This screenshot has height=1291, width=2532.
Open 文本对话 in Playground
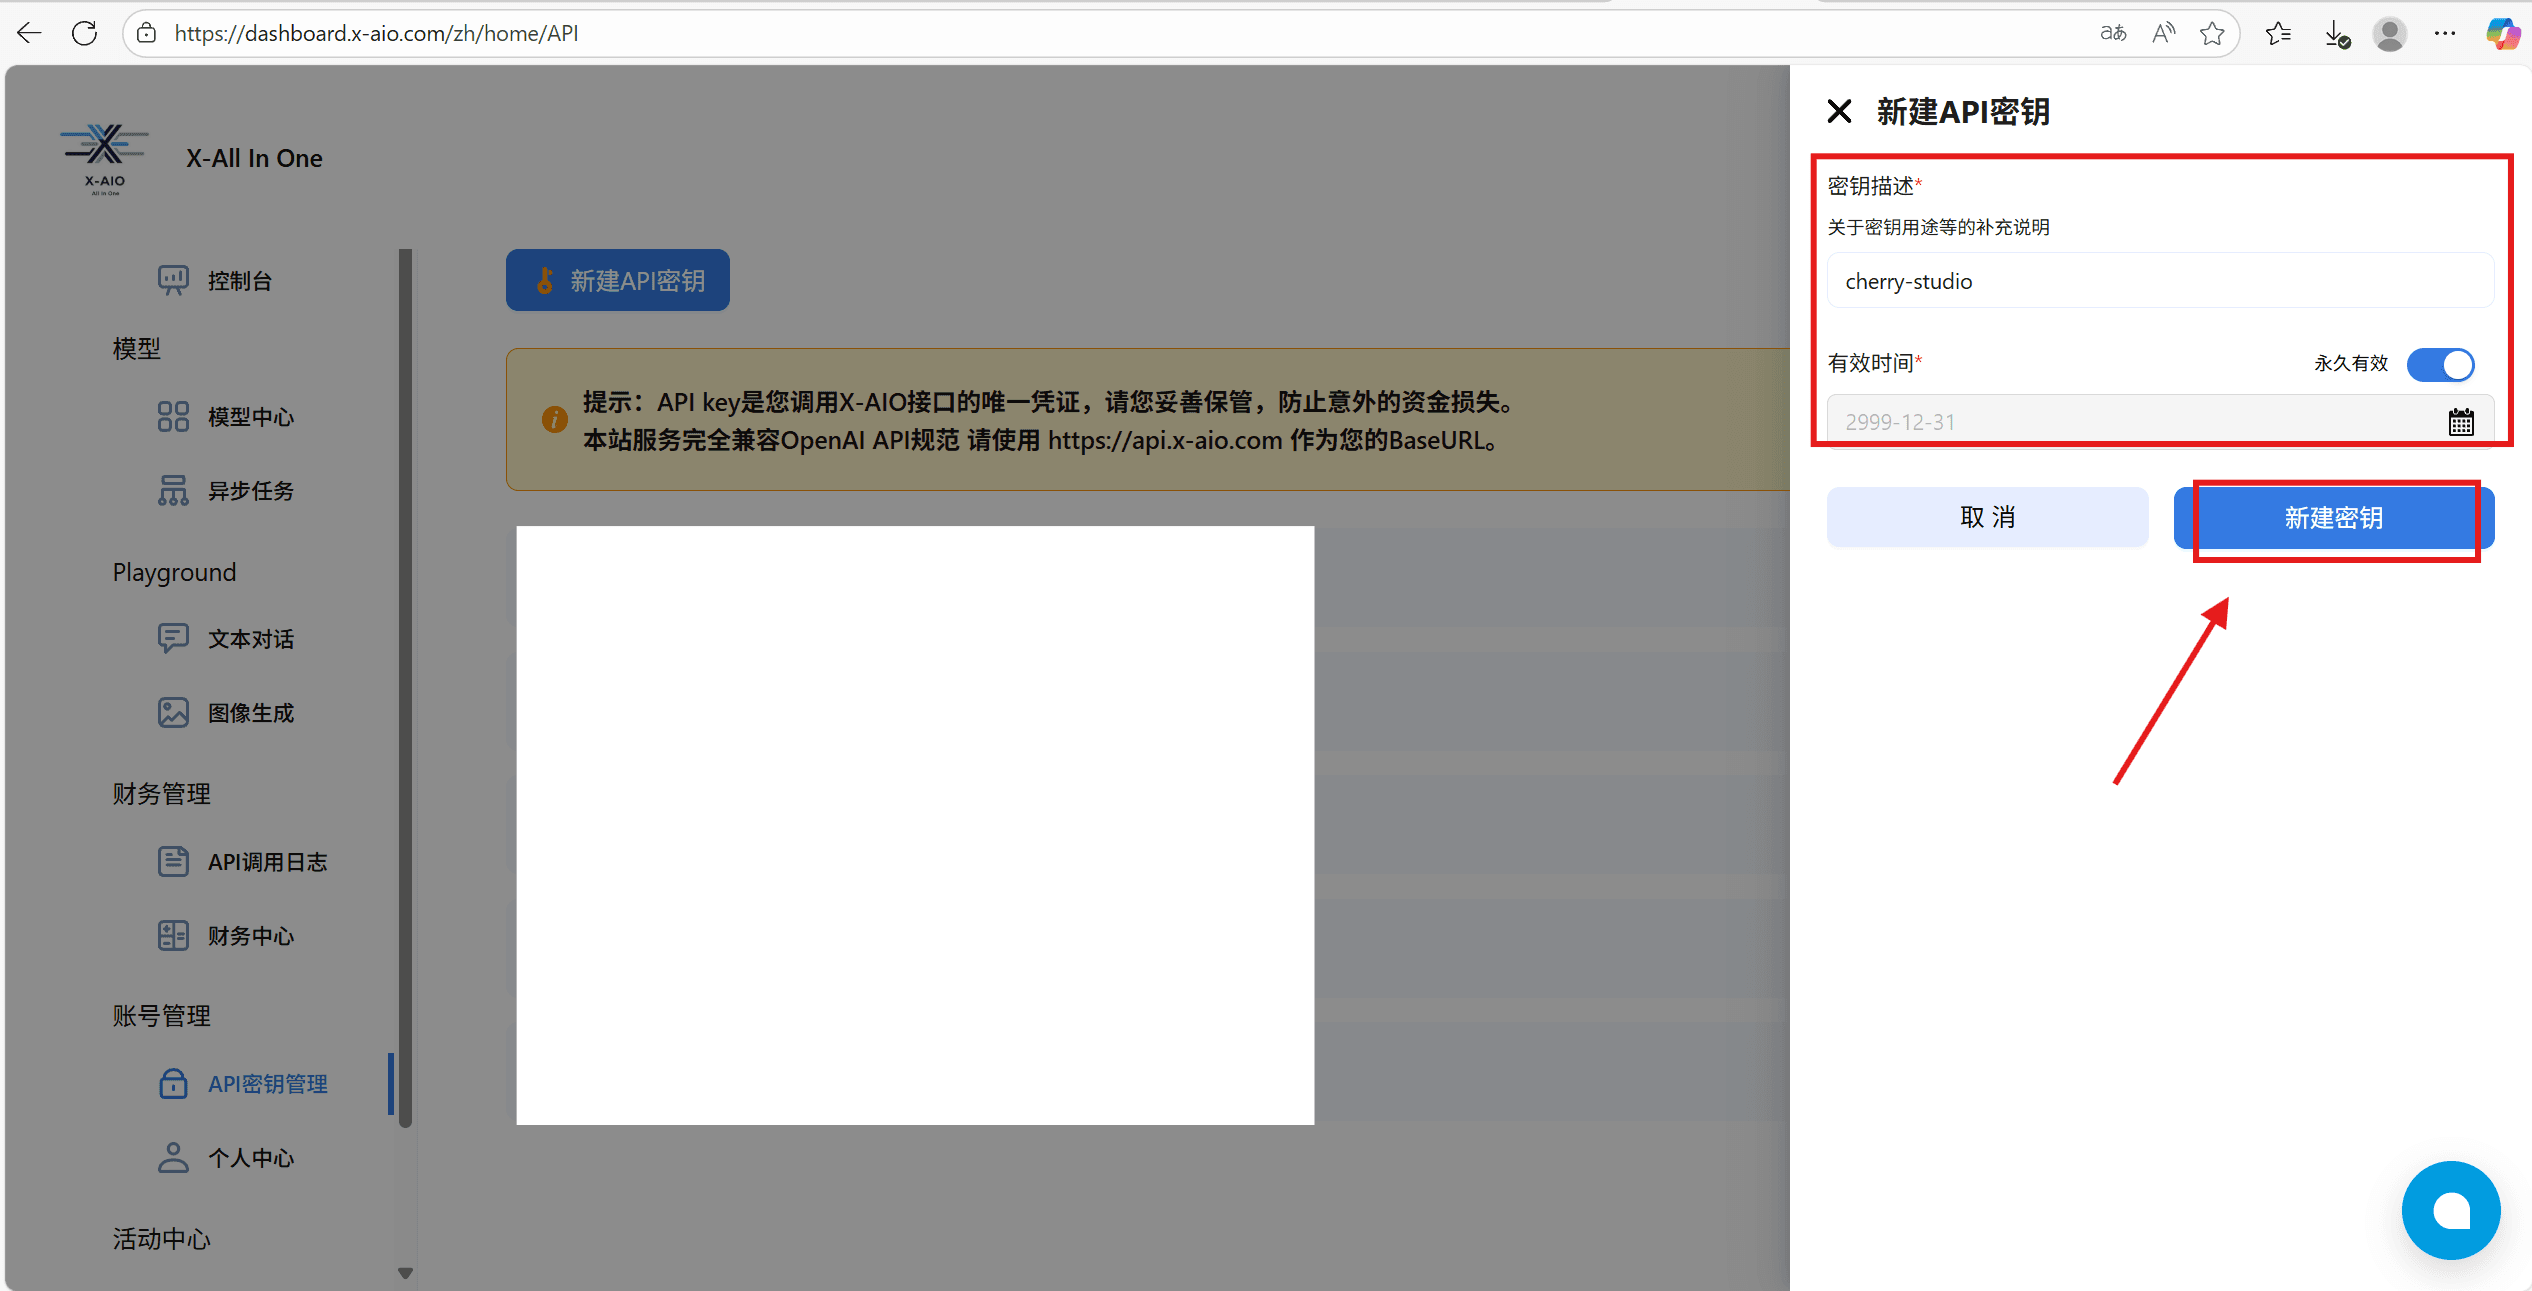(250, 639)
